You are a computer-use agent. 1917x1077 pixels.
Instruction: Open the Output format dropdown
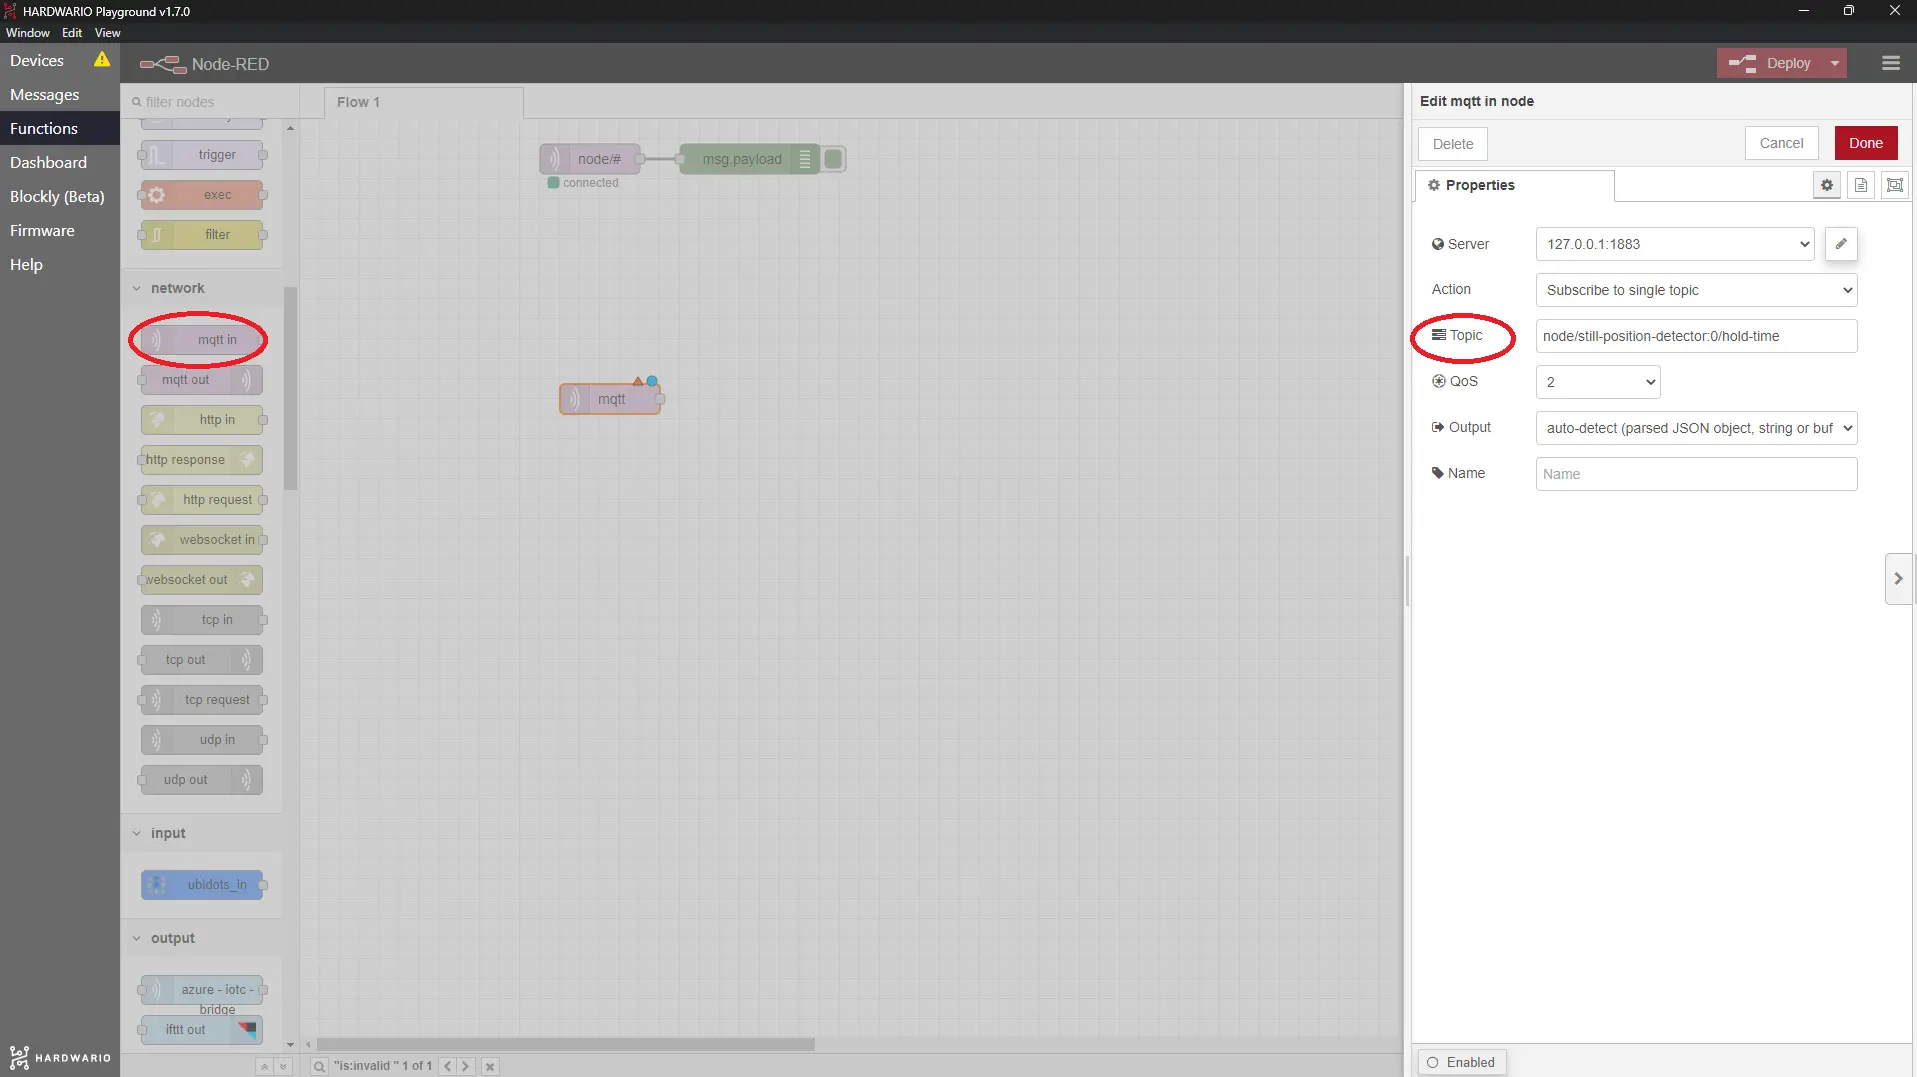coord(1696,428)
